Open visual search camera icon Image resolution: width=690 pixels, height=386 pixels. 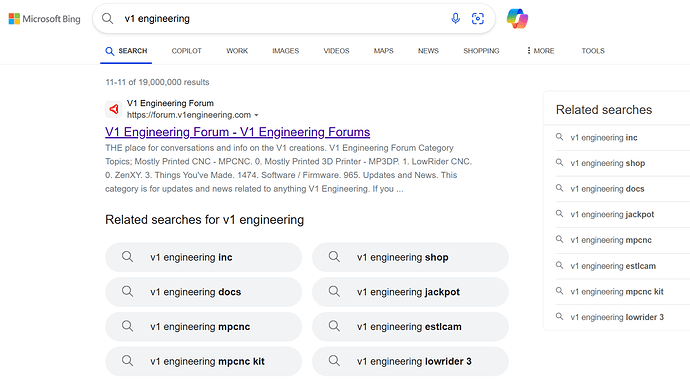tap(477, 18)
